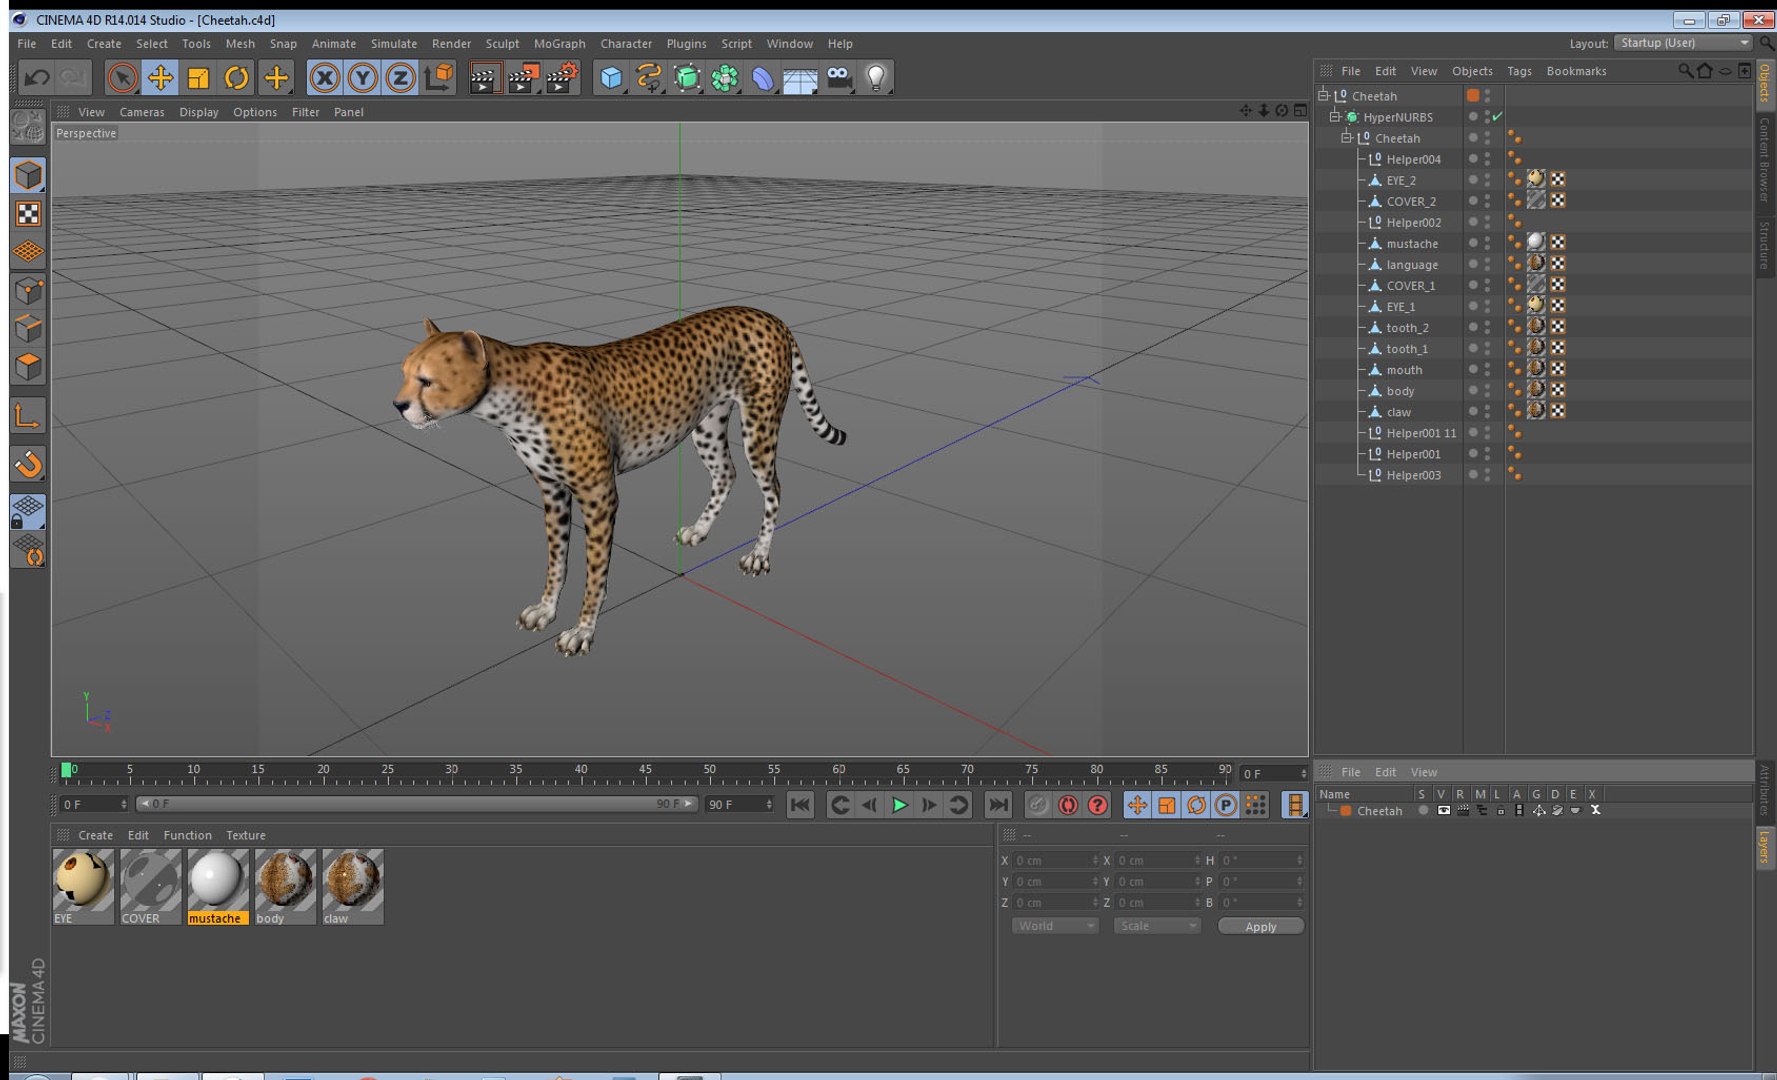Open the Layers vertical tab
Image resolution: width=1777 pixels, height=1080 pixels.
click(x=1764, y=846)
